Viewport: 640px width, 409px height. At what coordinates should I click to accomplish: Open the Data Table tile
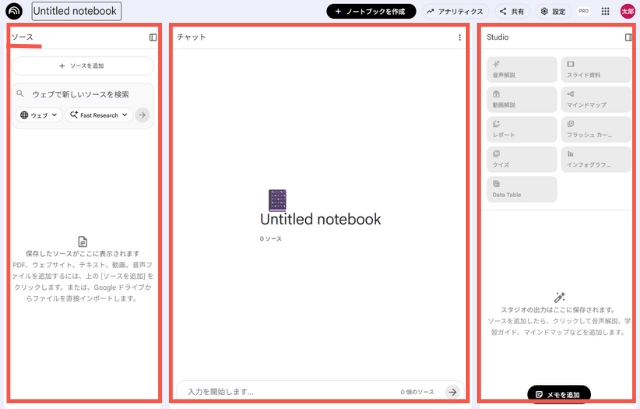click(520, 189)
